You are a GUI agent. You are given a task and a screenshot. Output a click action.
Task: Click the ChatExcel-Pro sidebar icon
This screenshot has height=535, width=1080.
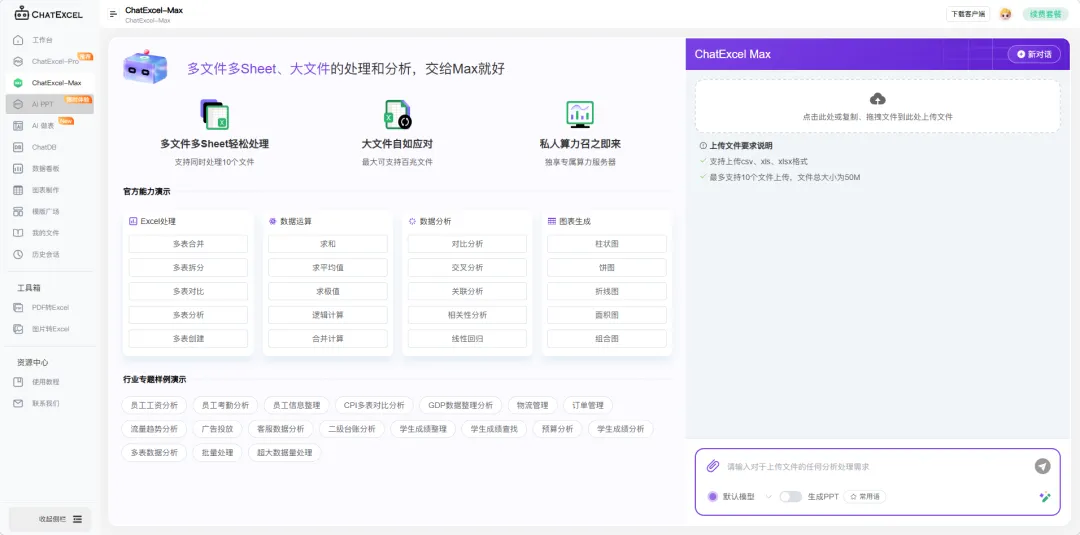19,61
